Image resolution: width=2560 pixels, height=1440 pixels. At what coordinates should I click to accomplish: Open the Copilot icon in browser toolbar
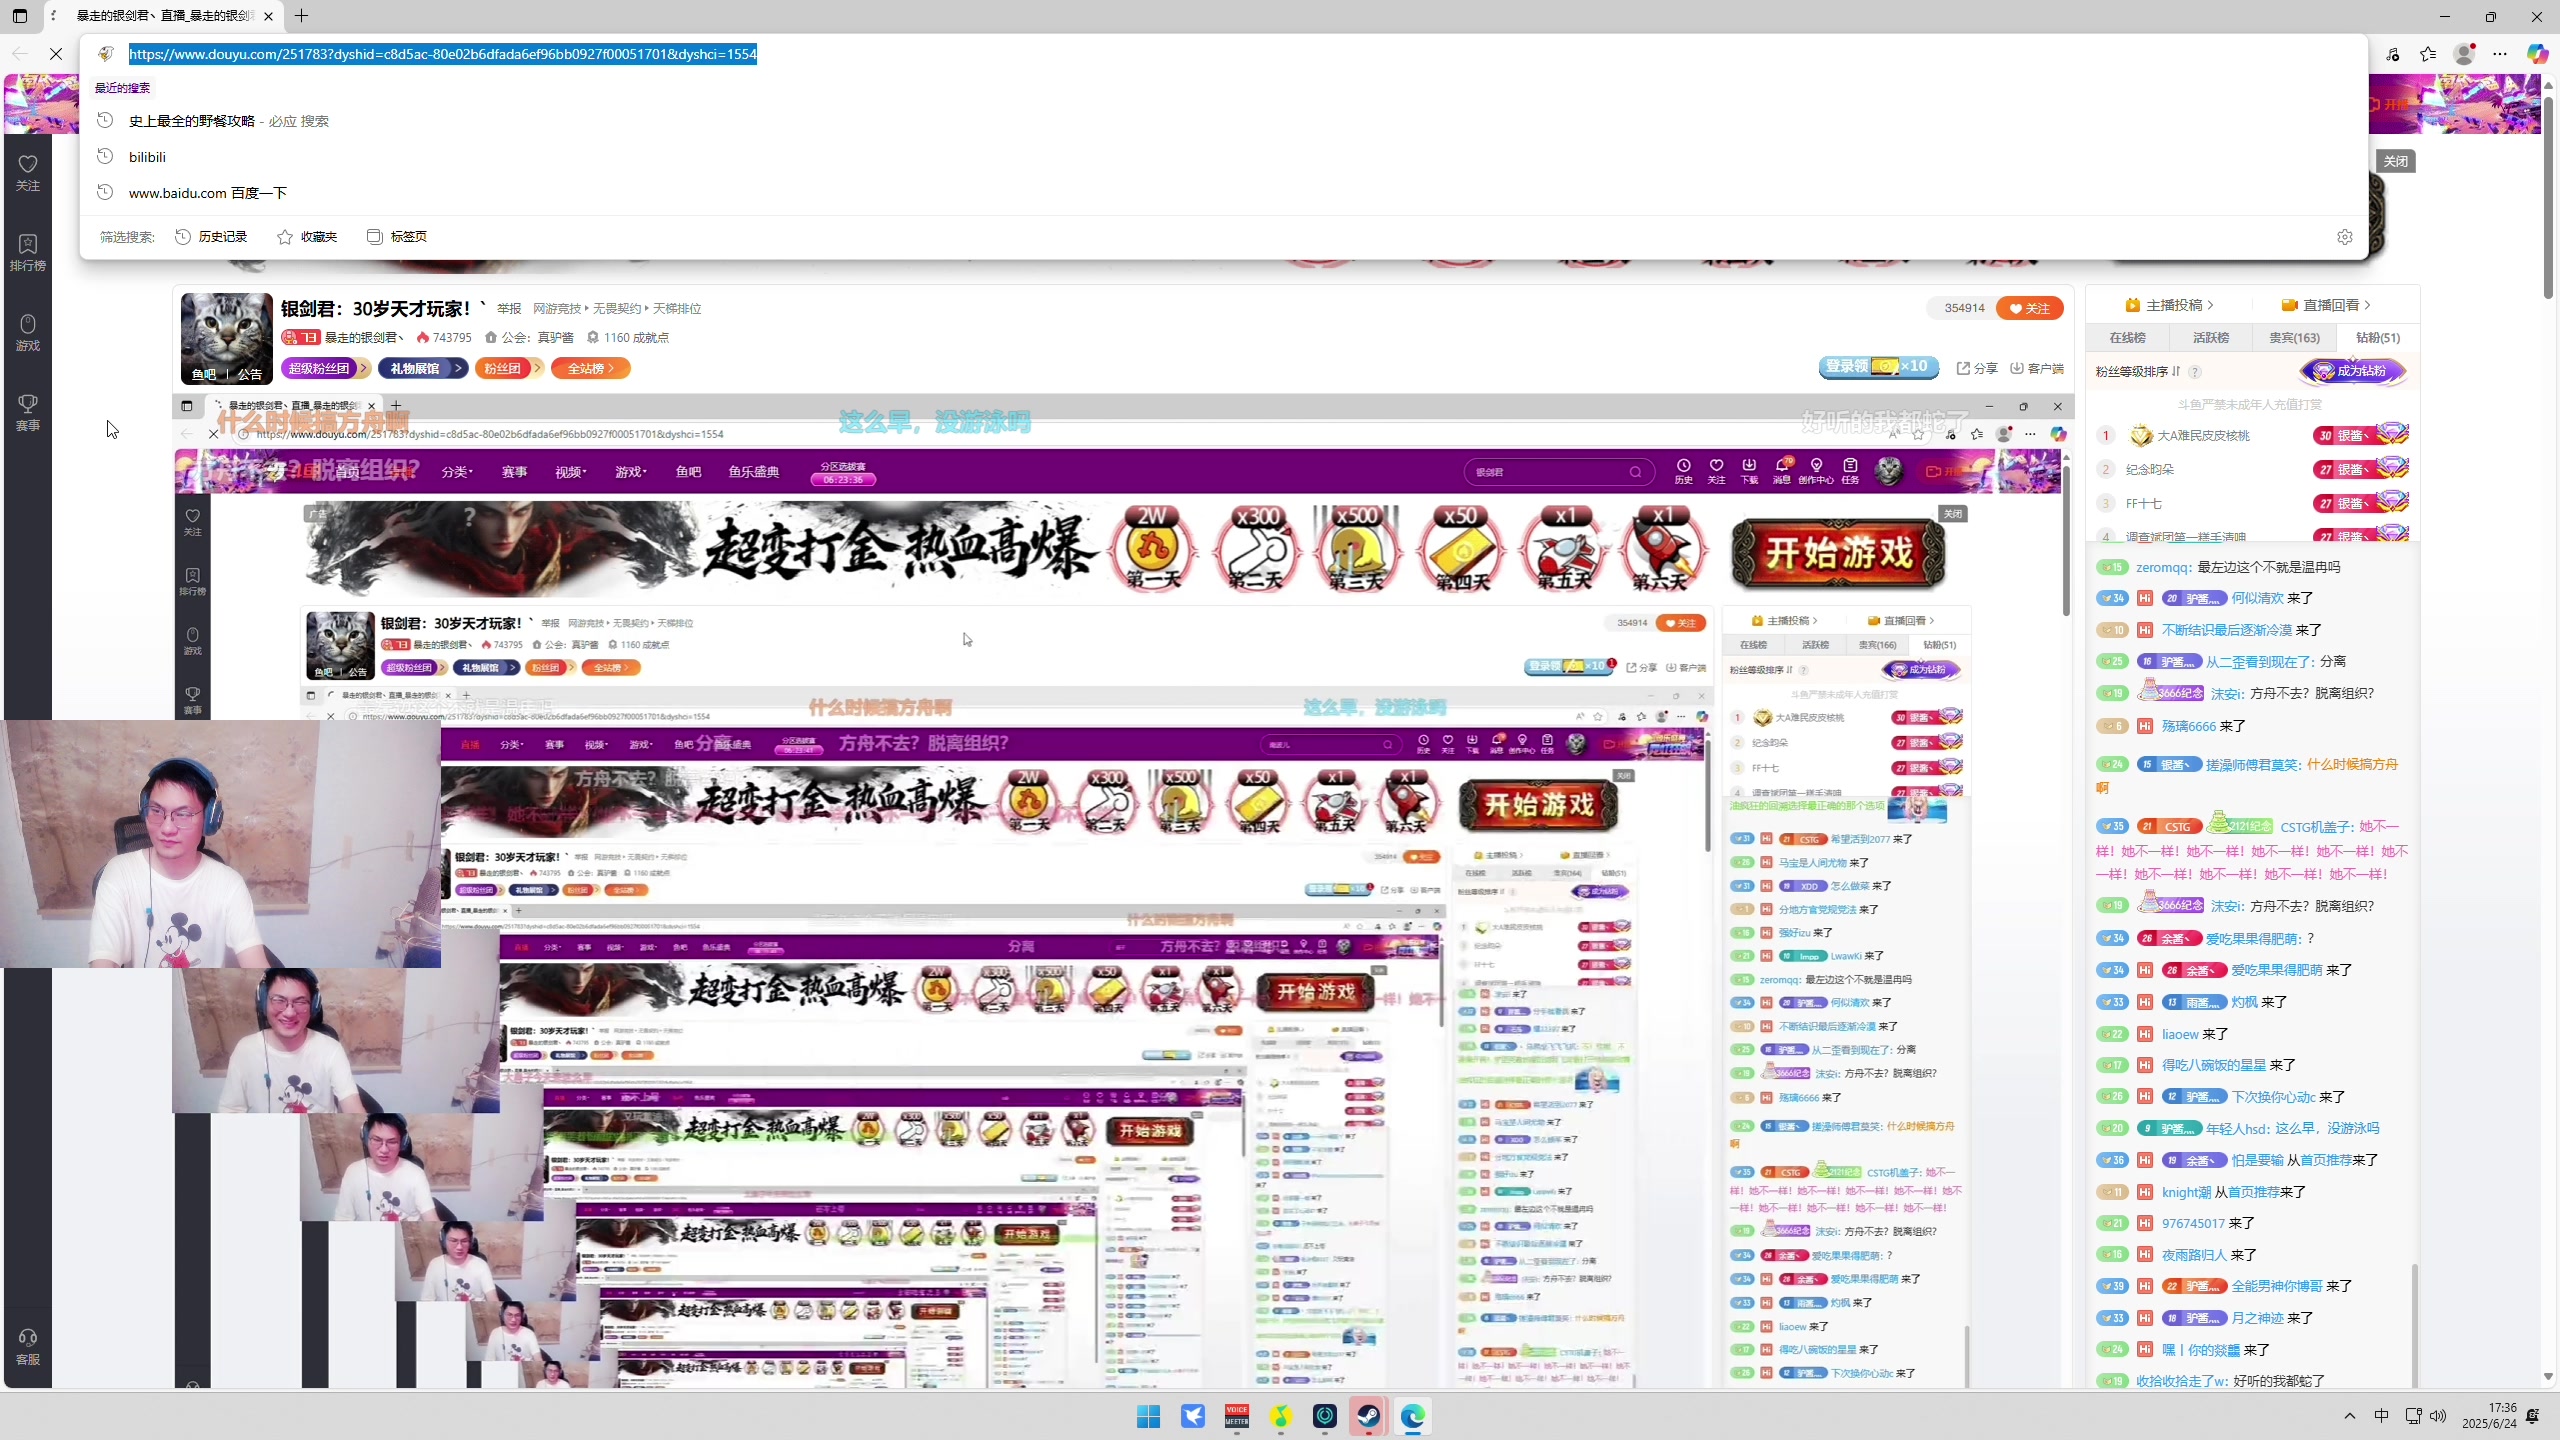coord(2537,54)
